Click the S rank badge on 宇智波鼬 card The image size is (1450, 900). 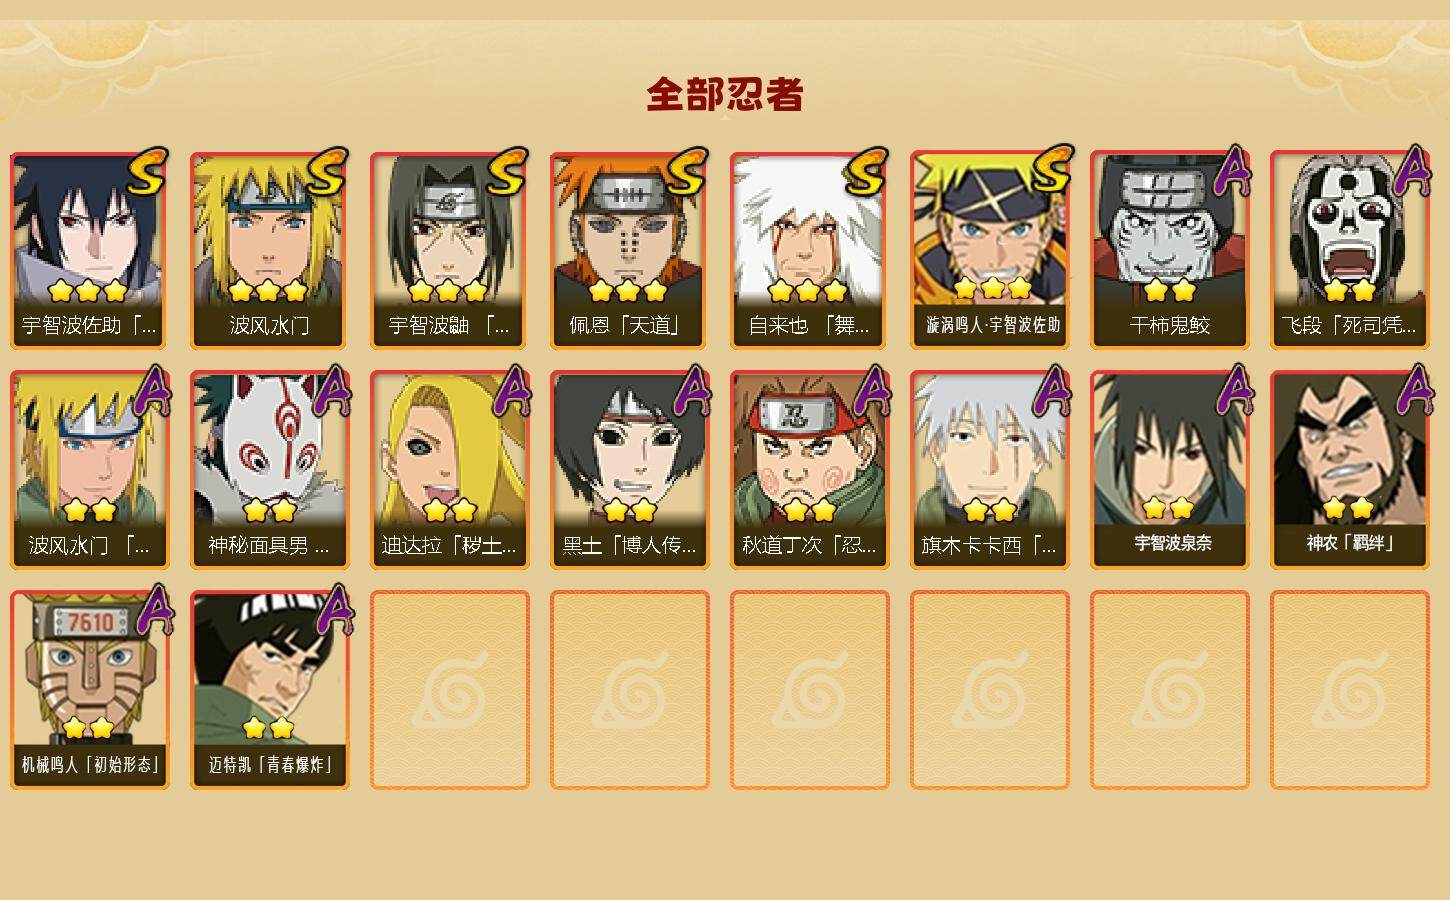[x=507, y=172]
